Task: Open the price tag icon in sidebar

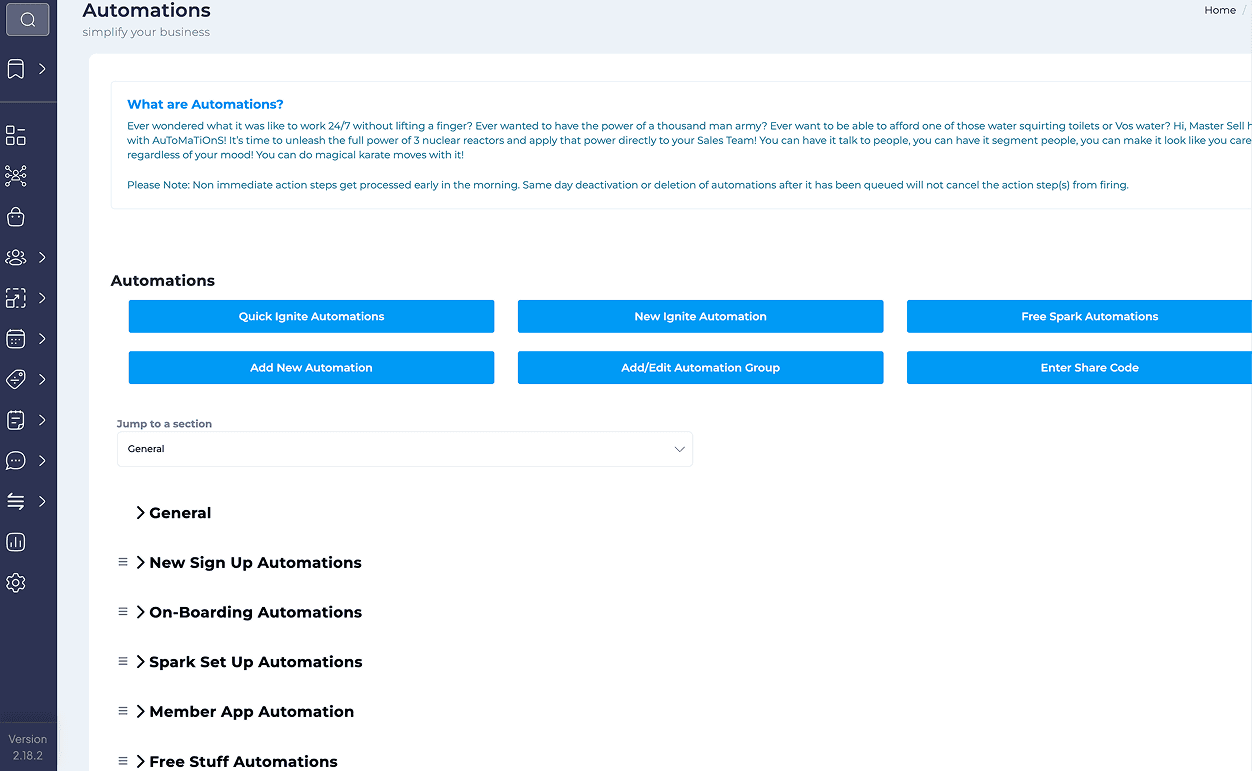Action: click(x=16, y=379)
